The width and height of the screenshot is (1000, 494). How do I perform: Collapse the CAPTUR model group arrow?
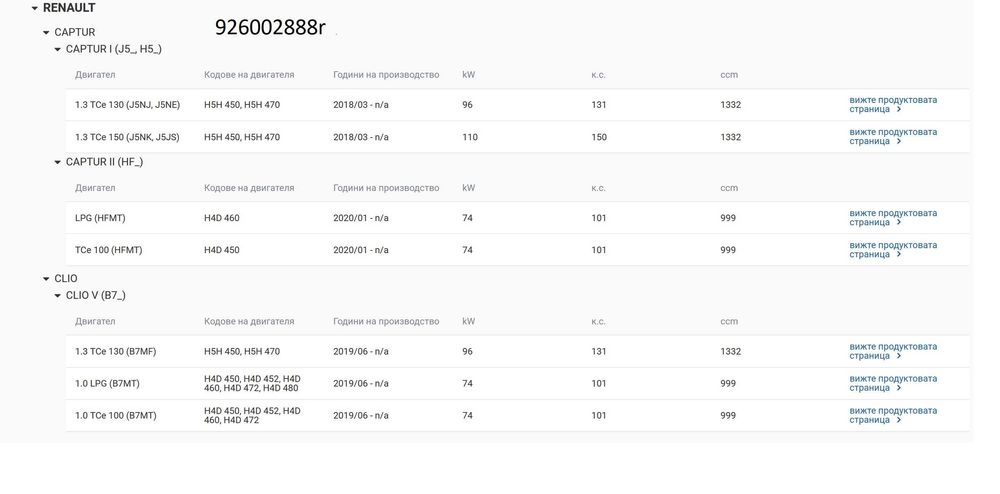pyautogui.click(x=46, y=32)
